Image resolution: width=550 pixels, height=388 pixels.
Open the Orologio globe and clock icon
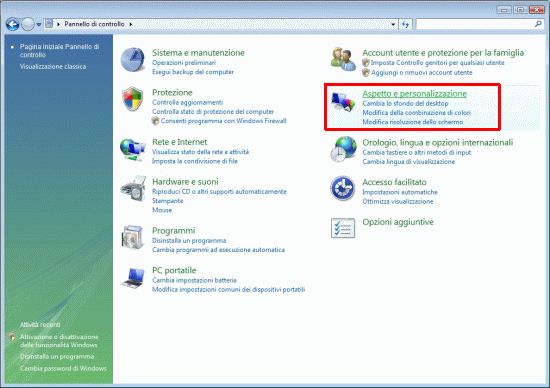(x=343, y=149)
